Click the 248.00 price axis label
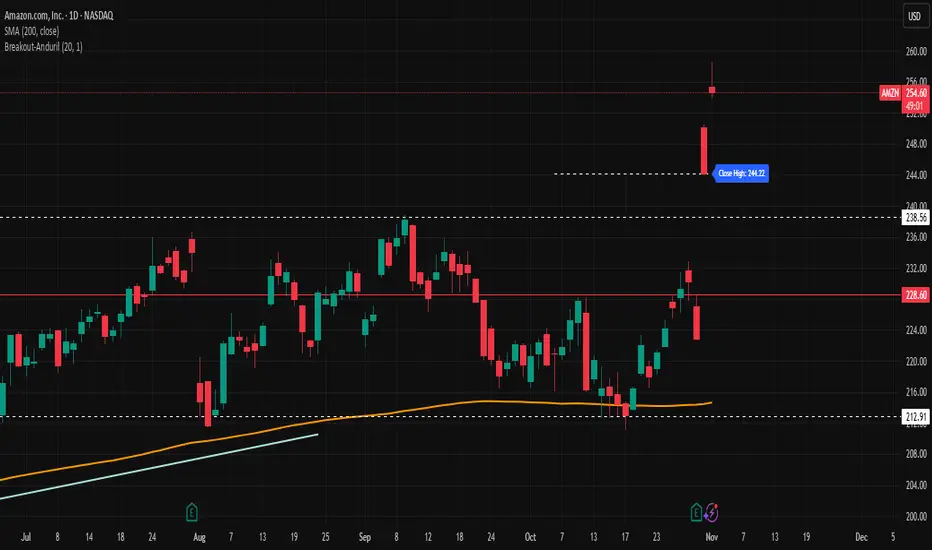This screenshot has width=932, height=550. click(915, 144)
